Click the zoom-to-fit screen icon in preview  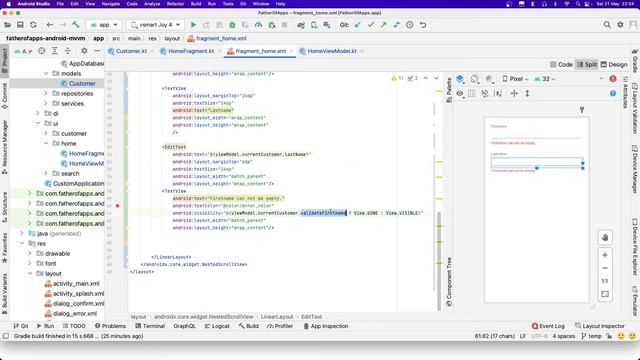click(605, 294)
